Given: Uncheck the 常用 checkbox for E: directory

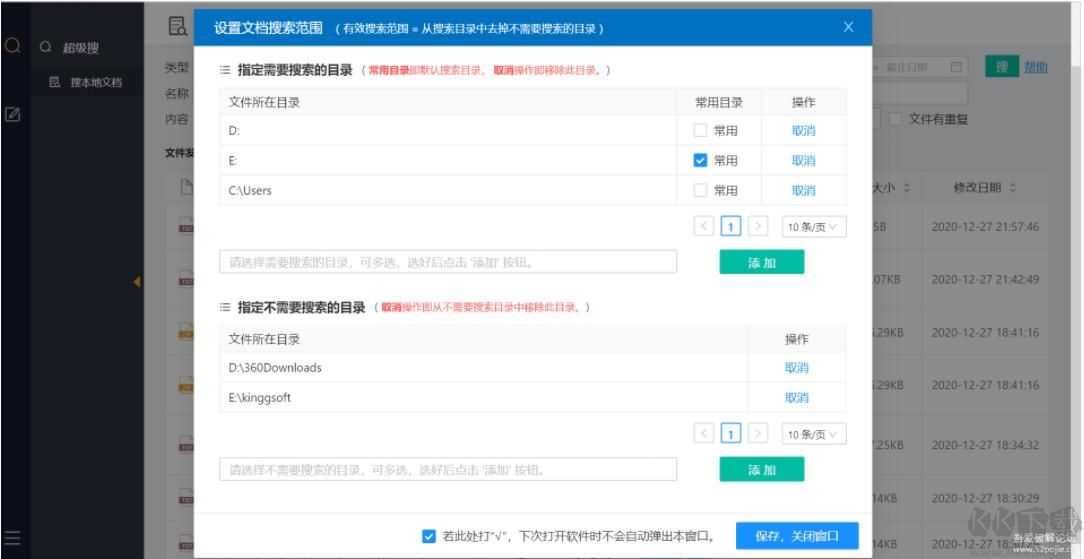Looking at the screenshot, I should click(x=701, y=161).
